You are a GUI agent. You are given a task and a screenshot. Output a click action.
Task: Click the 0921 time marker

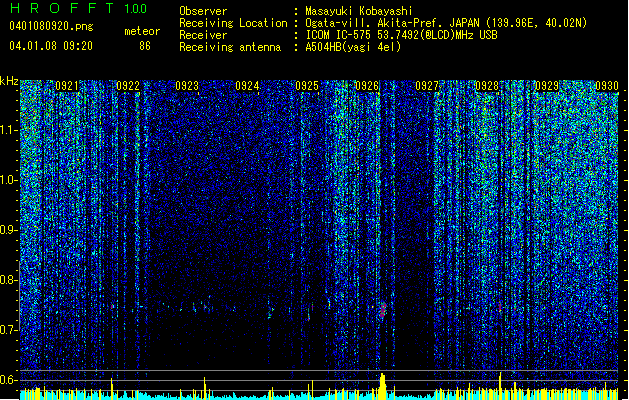pyautogui.click(x=67, y=86)
